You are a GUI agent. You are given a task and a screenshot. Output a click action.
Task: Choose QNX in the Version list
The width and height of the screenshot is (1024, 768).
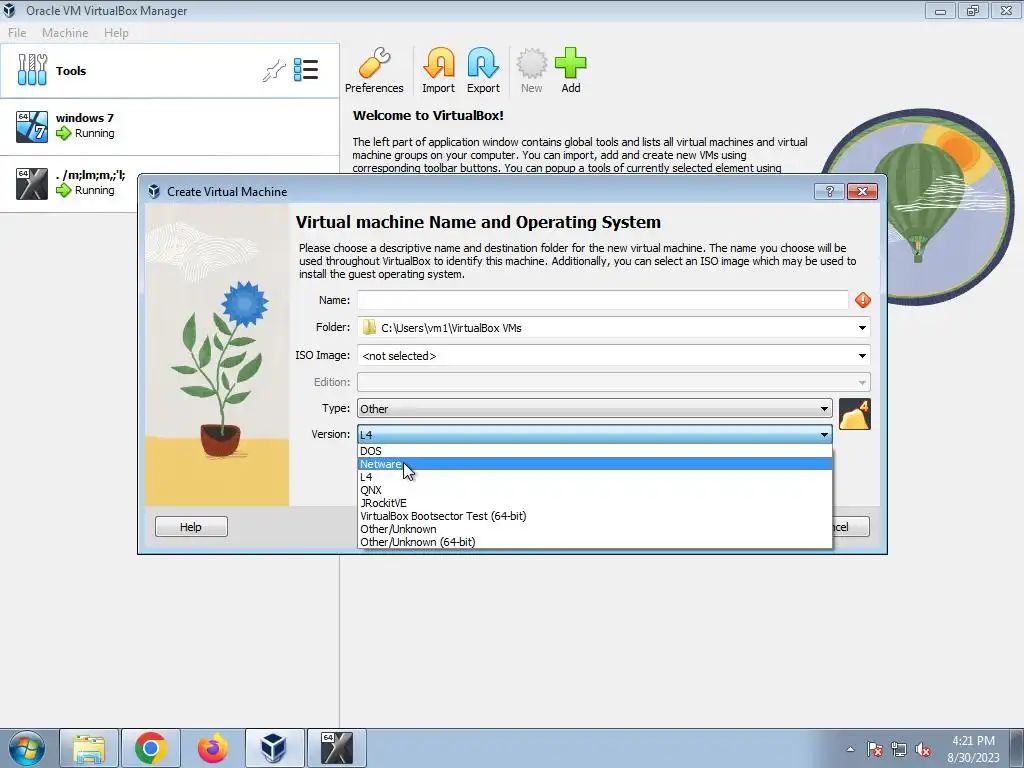(595, 490)
